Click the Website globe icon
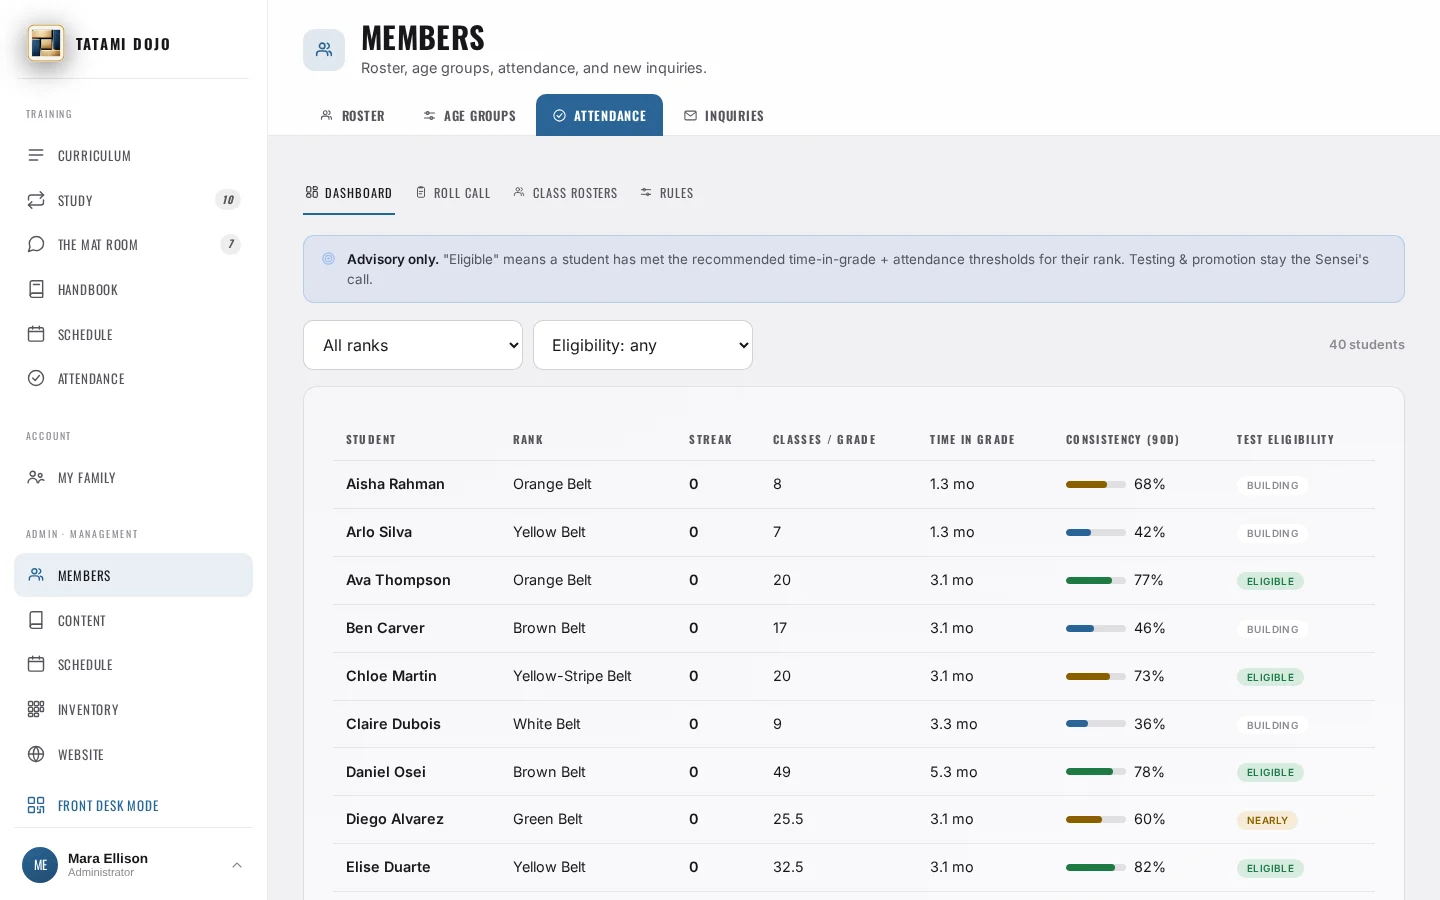 (x=36, y=754)
